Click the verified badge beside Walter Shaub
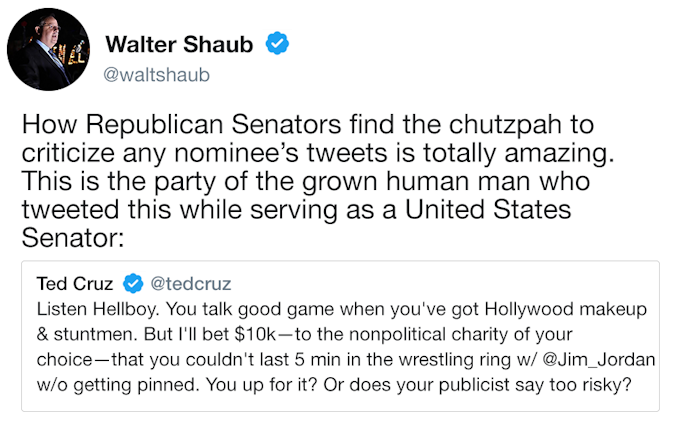This screenshot has height=427, width=684. click(277, 43)
